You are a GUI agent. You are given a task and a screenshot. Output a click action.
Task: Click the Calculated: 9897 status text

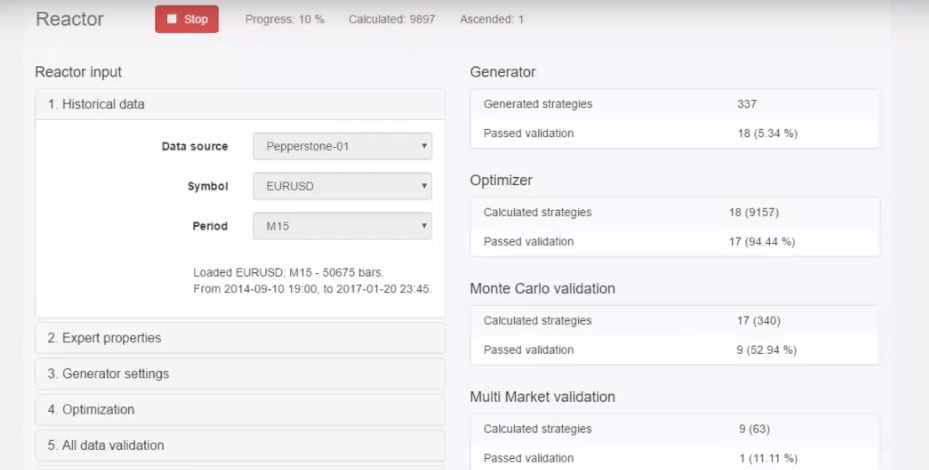(x=392, y=19)
